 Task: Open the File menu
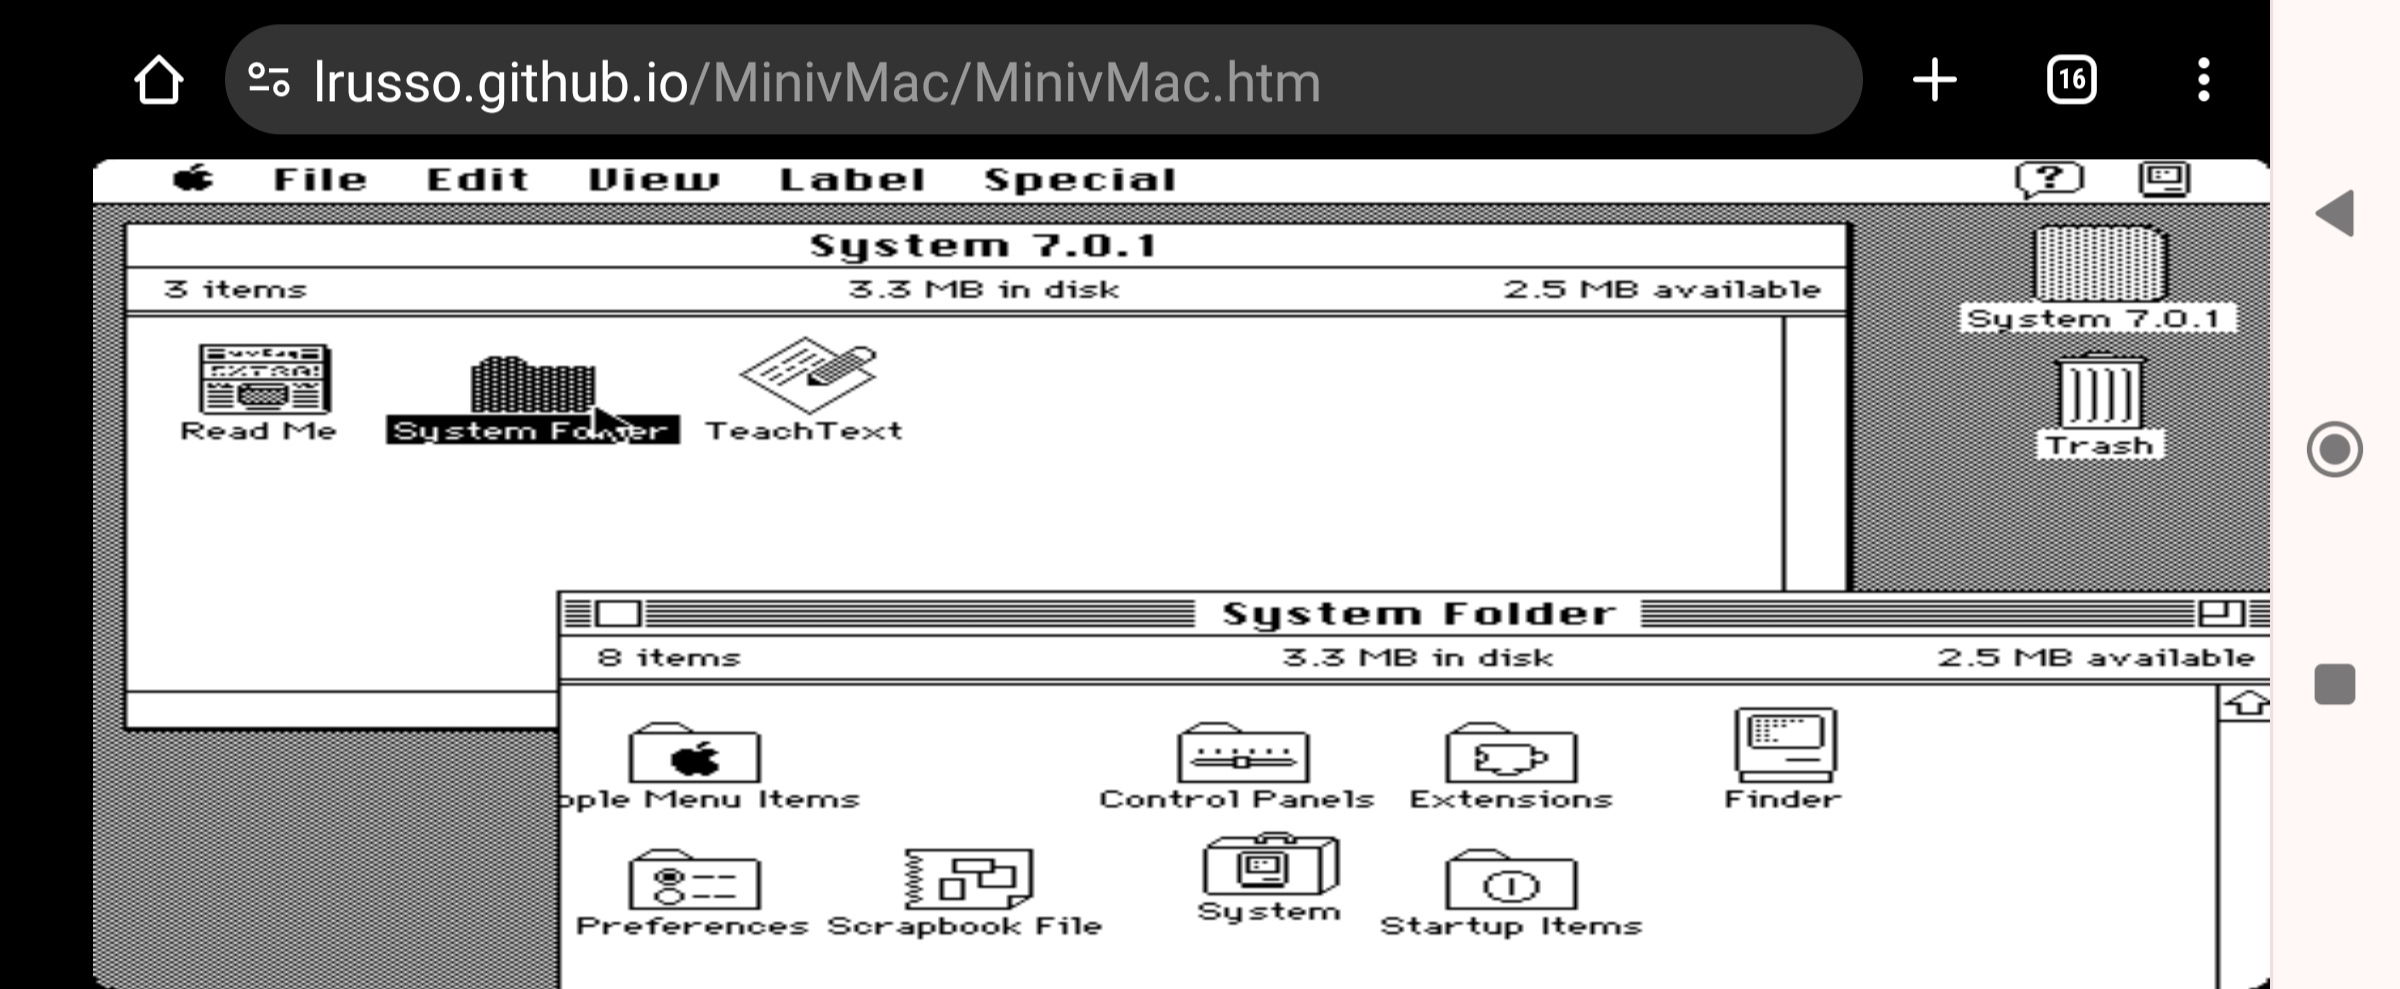click(320, 180)
